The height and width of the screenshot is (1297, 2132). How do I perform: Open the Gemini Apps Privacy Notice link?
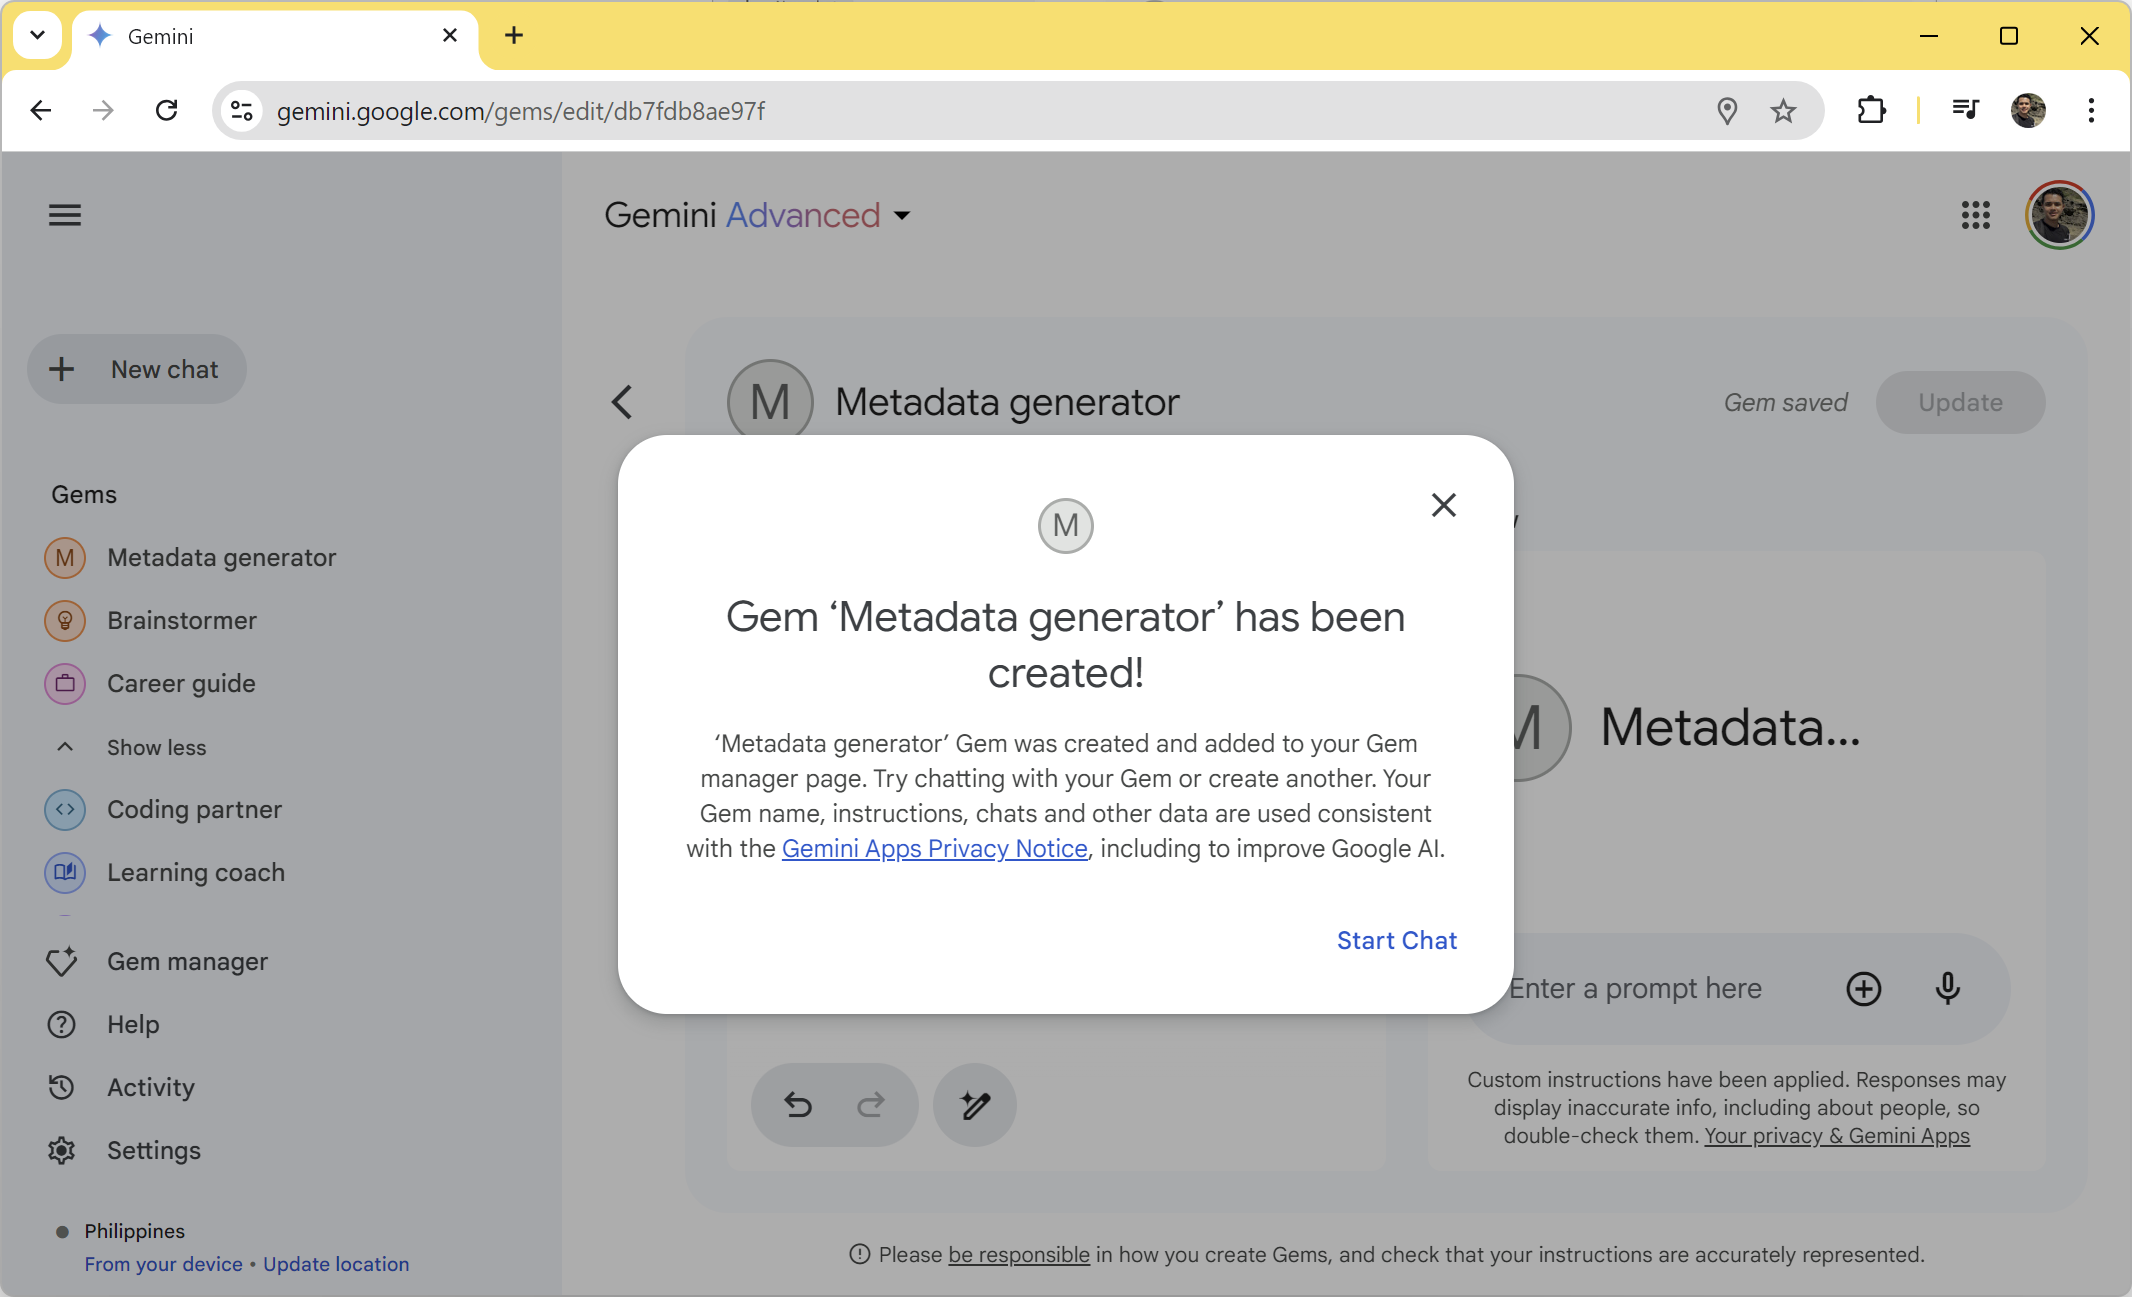[934, 848]
